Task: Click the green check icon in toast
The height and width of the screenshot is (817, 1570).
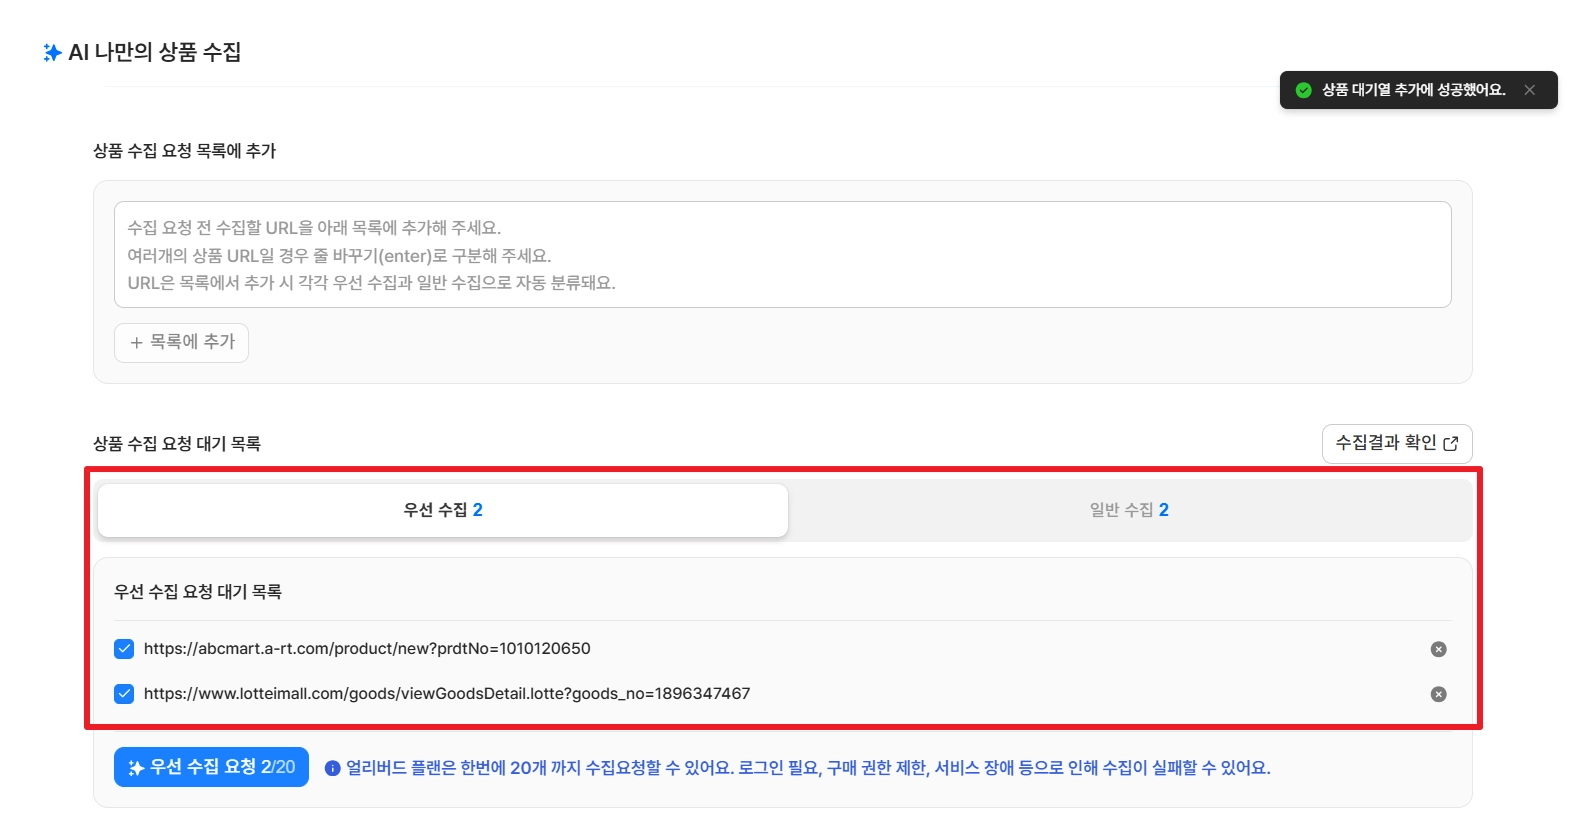Action: (1303, 90)
